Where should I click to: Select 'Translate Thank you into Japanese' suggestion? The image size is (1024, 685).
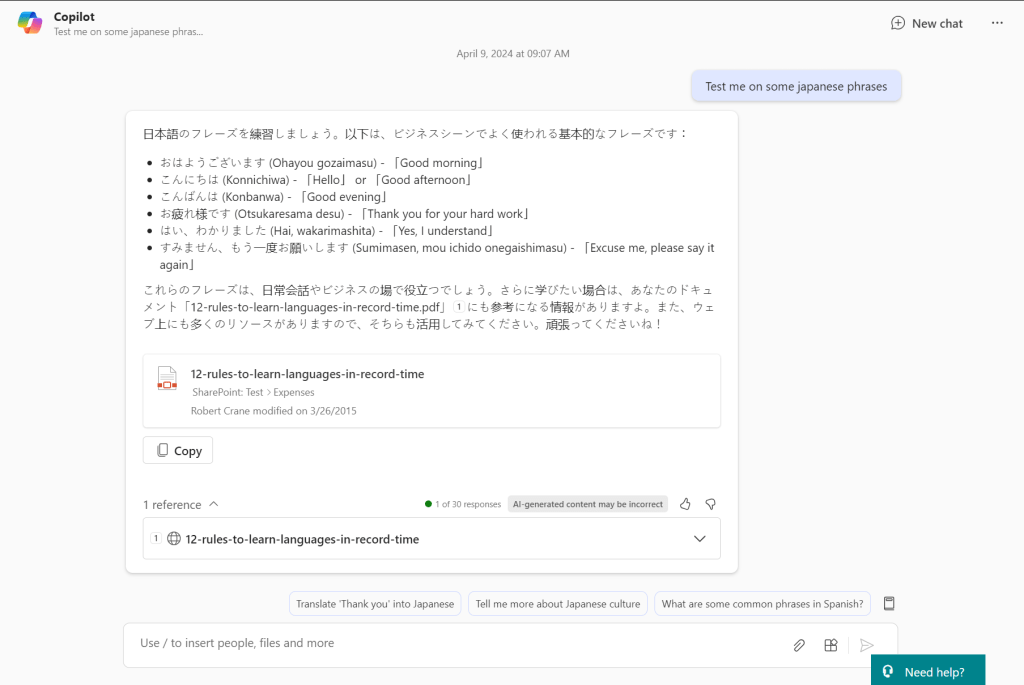pos(376,604)
